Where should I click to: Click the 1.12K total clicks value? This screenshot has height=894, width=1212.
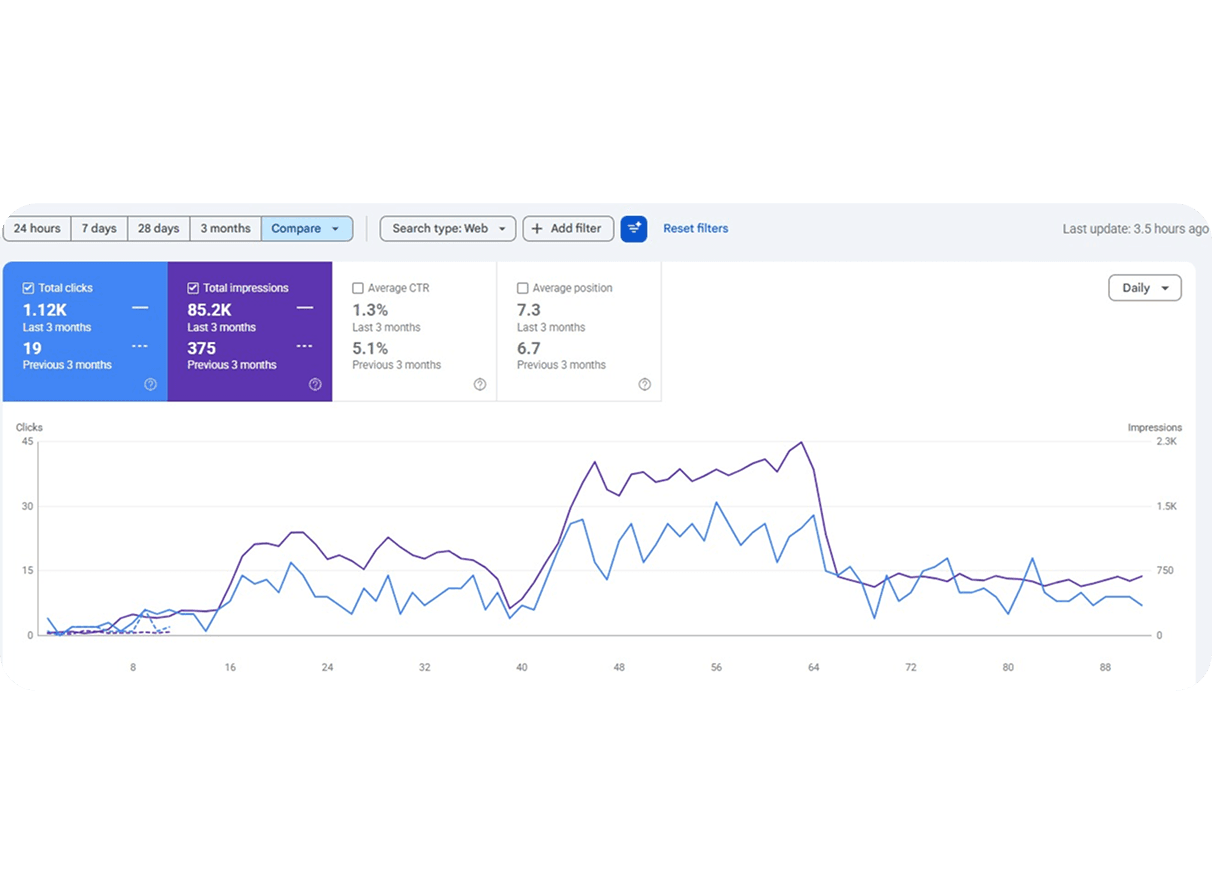pos(44,310)
